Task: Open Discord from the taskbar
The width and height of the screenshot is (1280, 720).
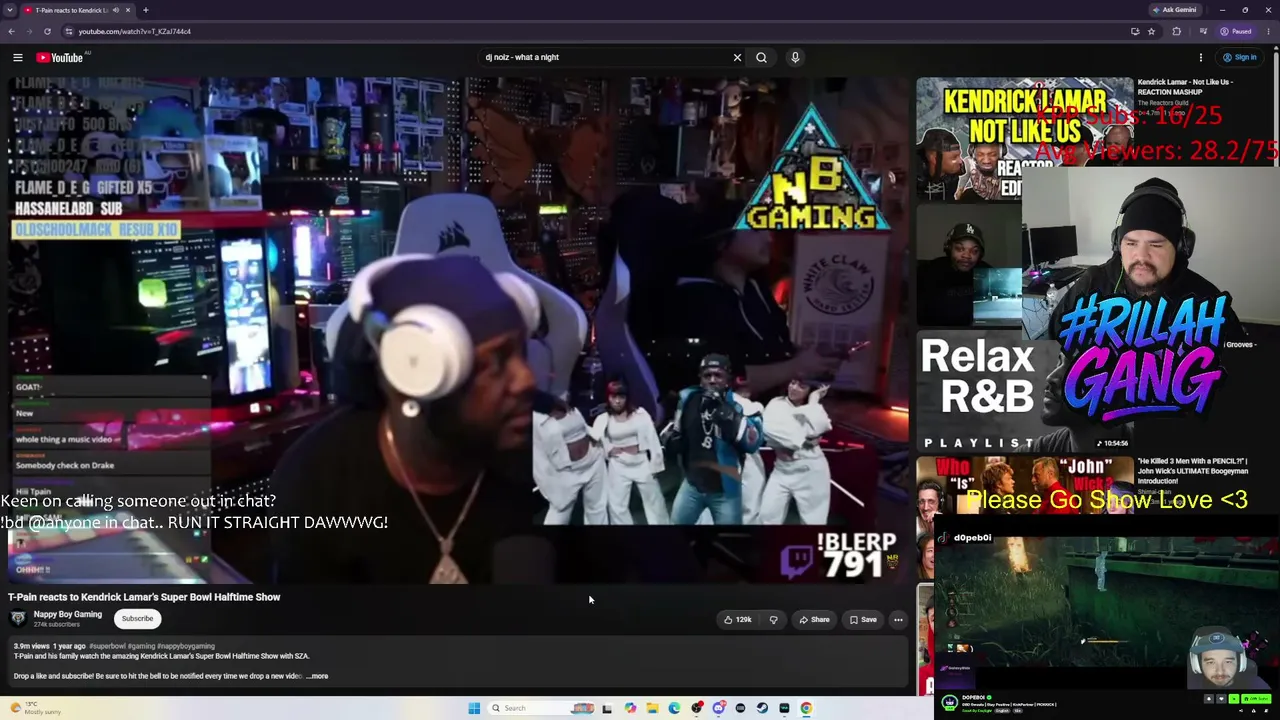Action: point(718,708)
